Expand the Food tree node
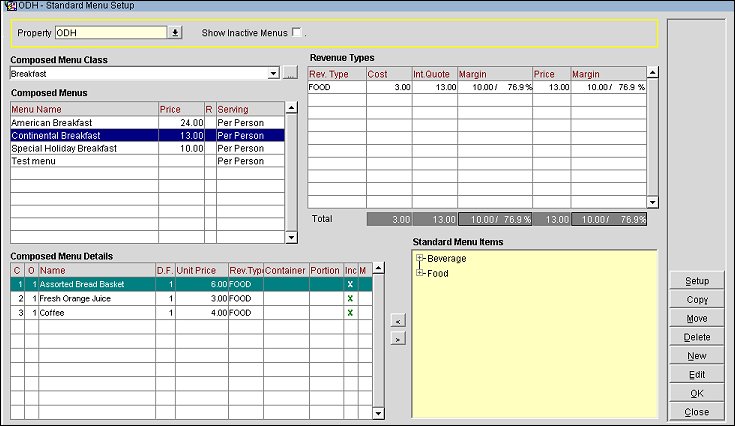The image size is (735, 426). pos(420,273)
